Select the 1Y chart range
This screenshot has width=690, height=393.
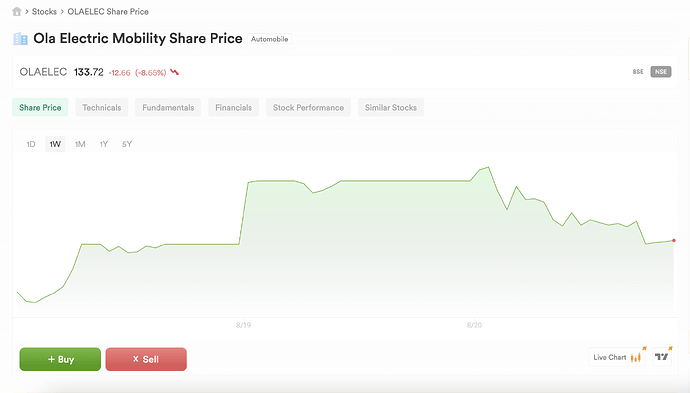pyautogui.click(x=103, y=144)
